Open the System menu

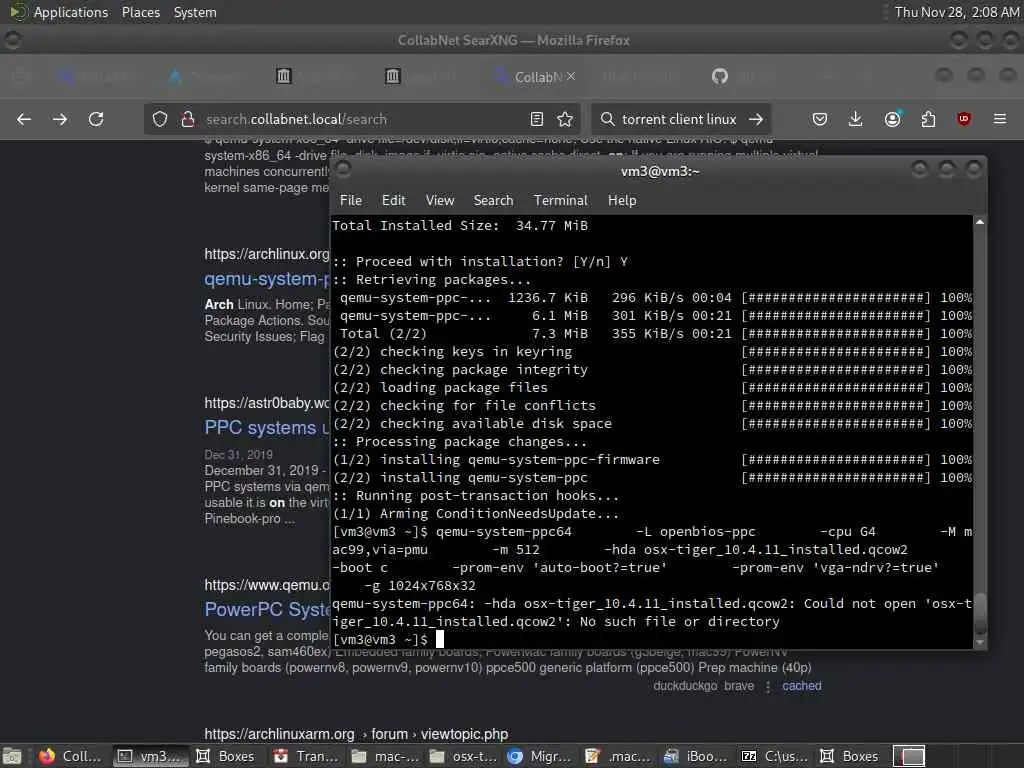195,12
